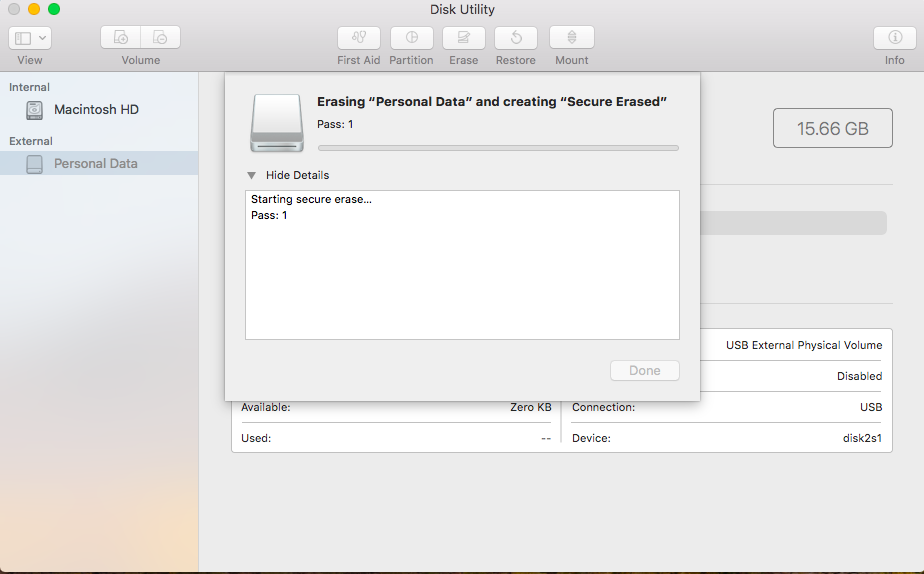
Task: Click the Disk Utility window title
Action: pos(462,9)
